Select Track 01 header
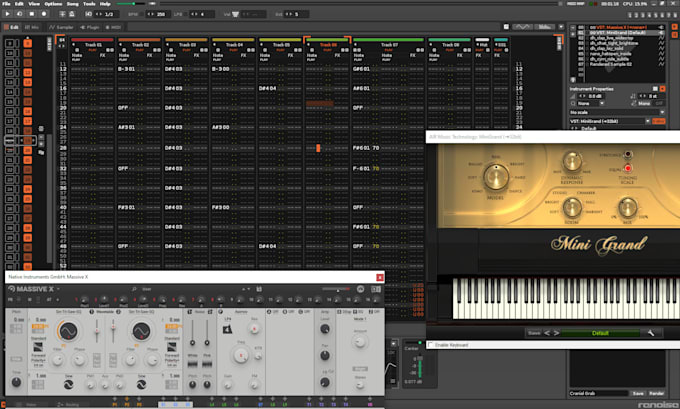The width and height of the screenshot is (680, 409). 93,45
